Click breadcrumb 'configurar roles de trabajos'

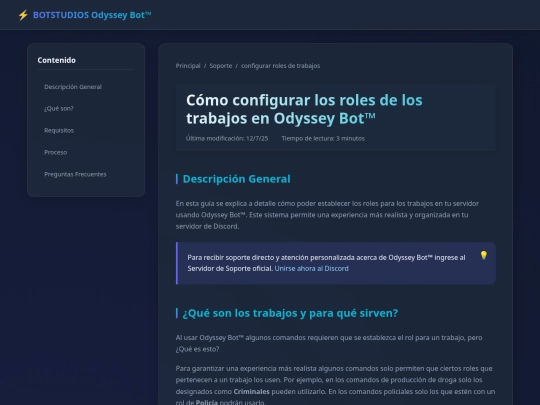tap(280, 66)
